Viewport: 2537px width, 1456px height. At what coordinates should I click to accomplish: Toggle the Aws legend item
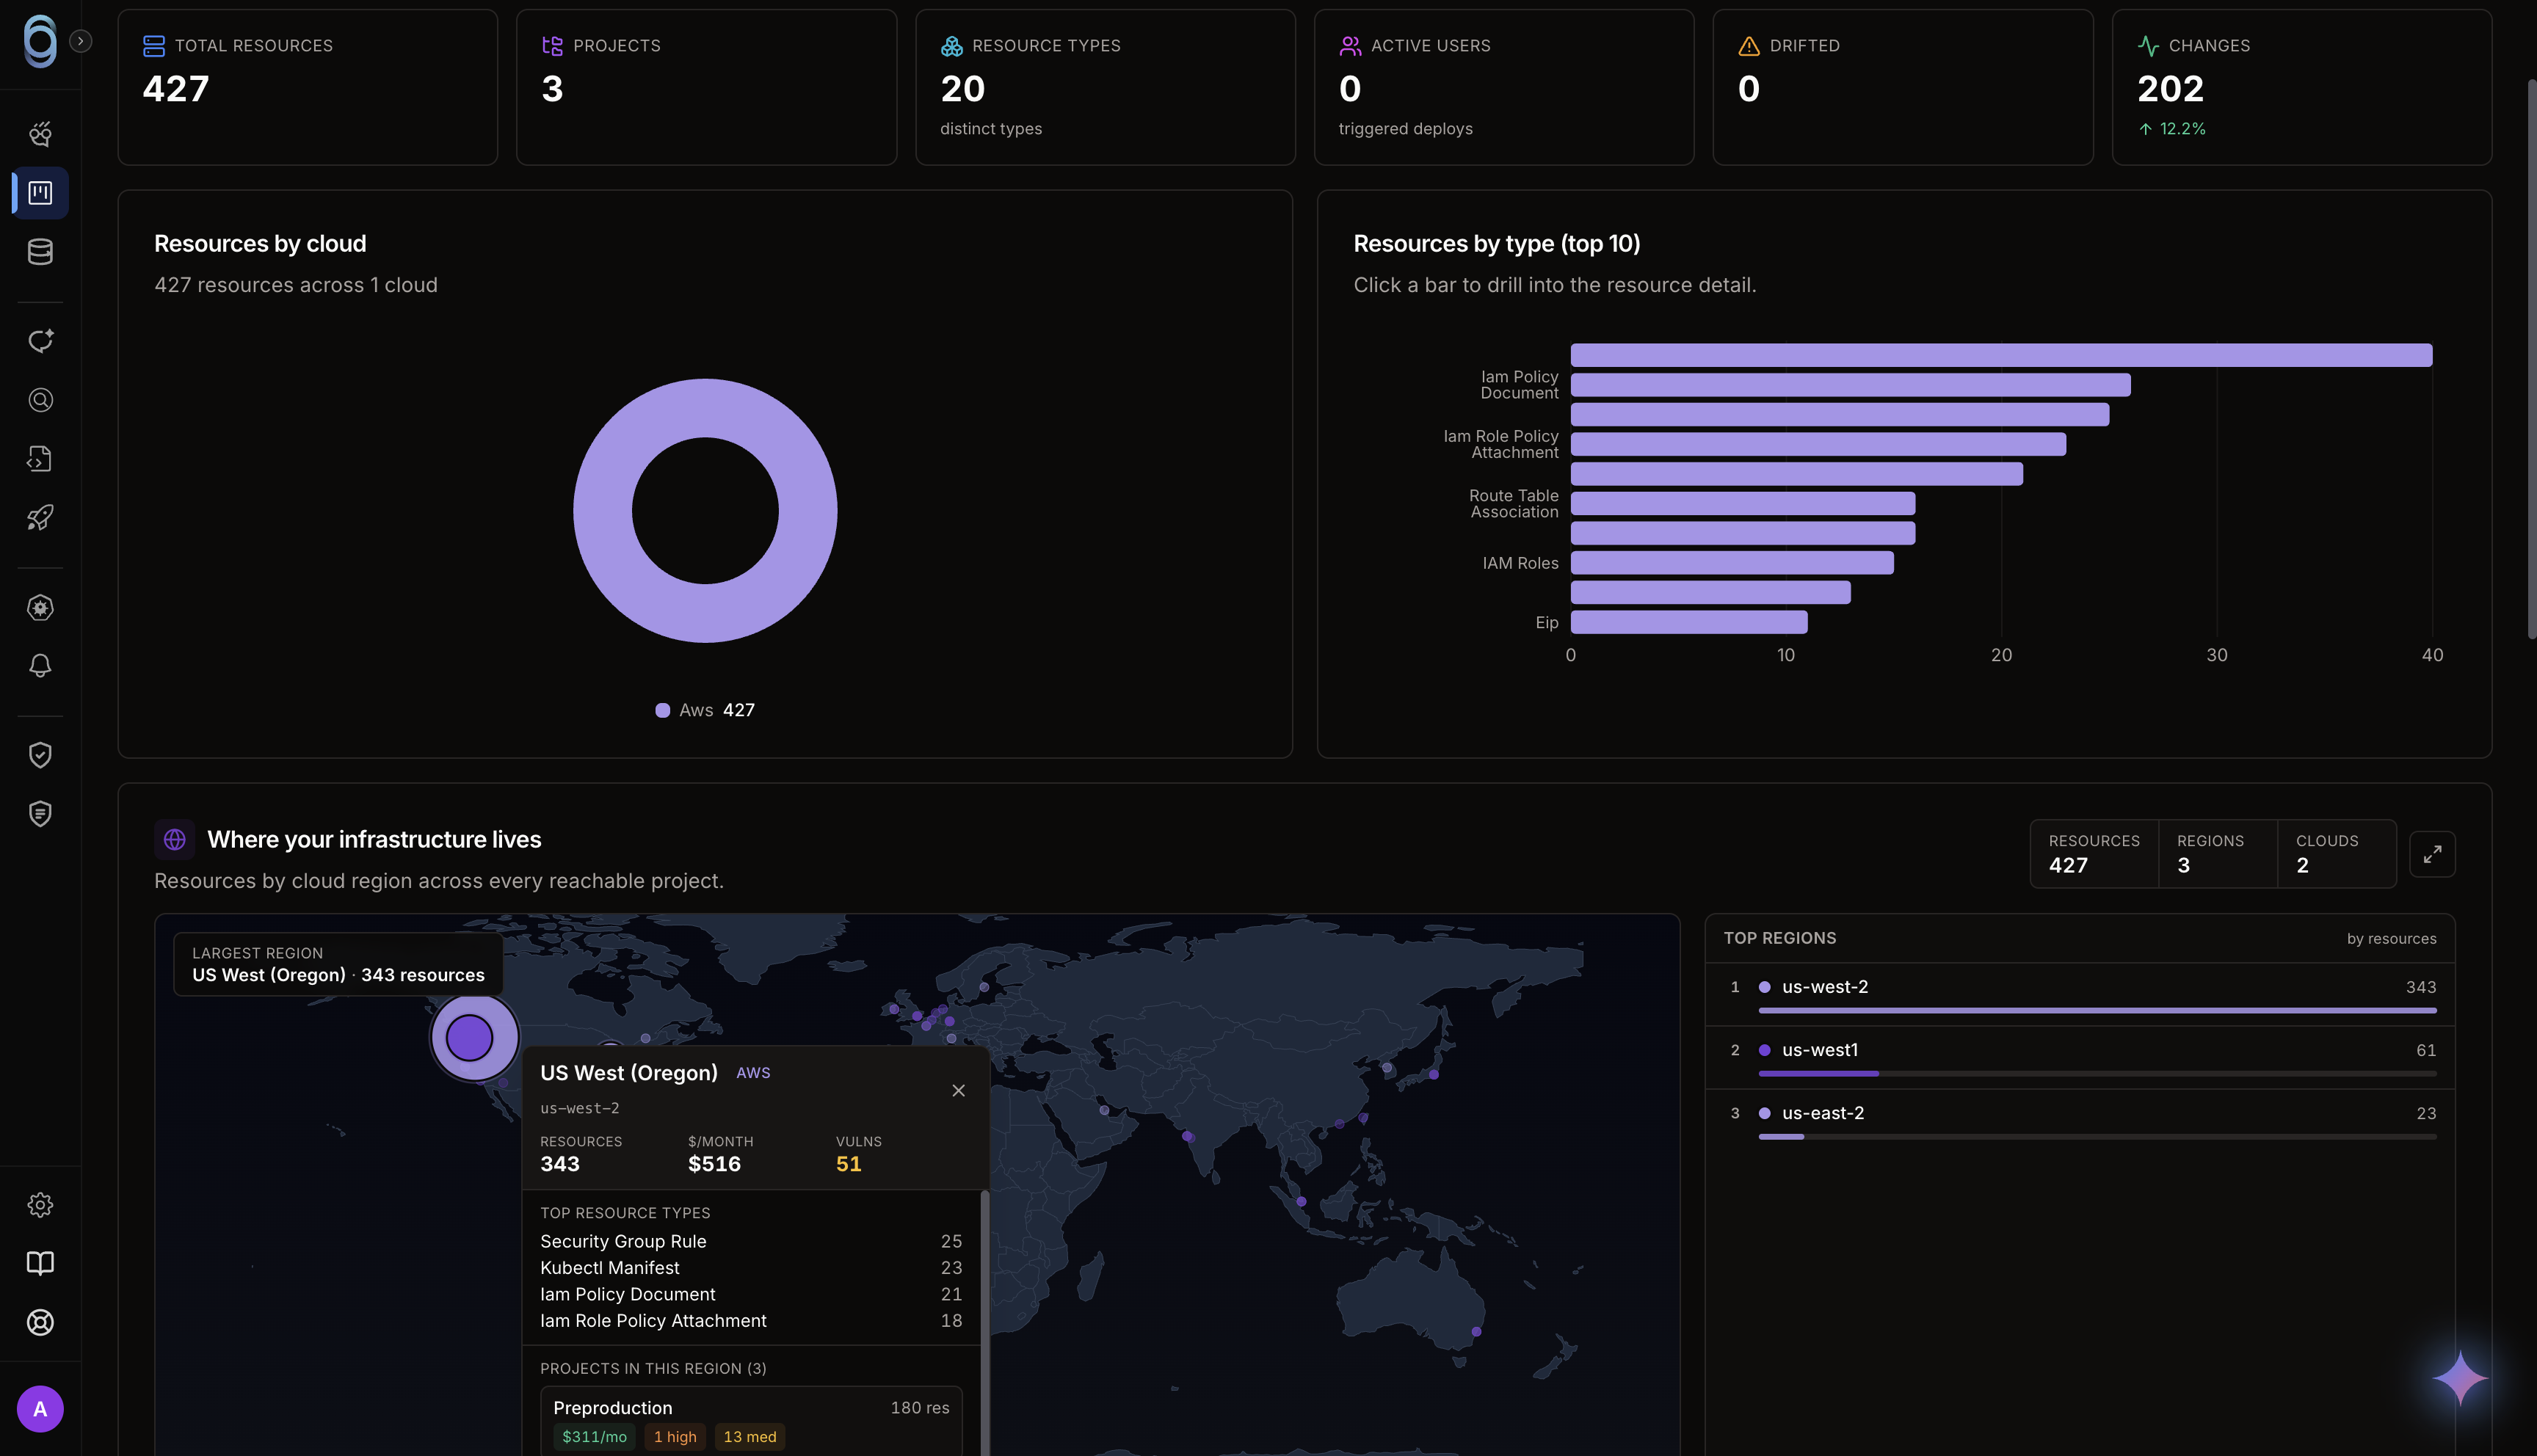tap(705, 710)
